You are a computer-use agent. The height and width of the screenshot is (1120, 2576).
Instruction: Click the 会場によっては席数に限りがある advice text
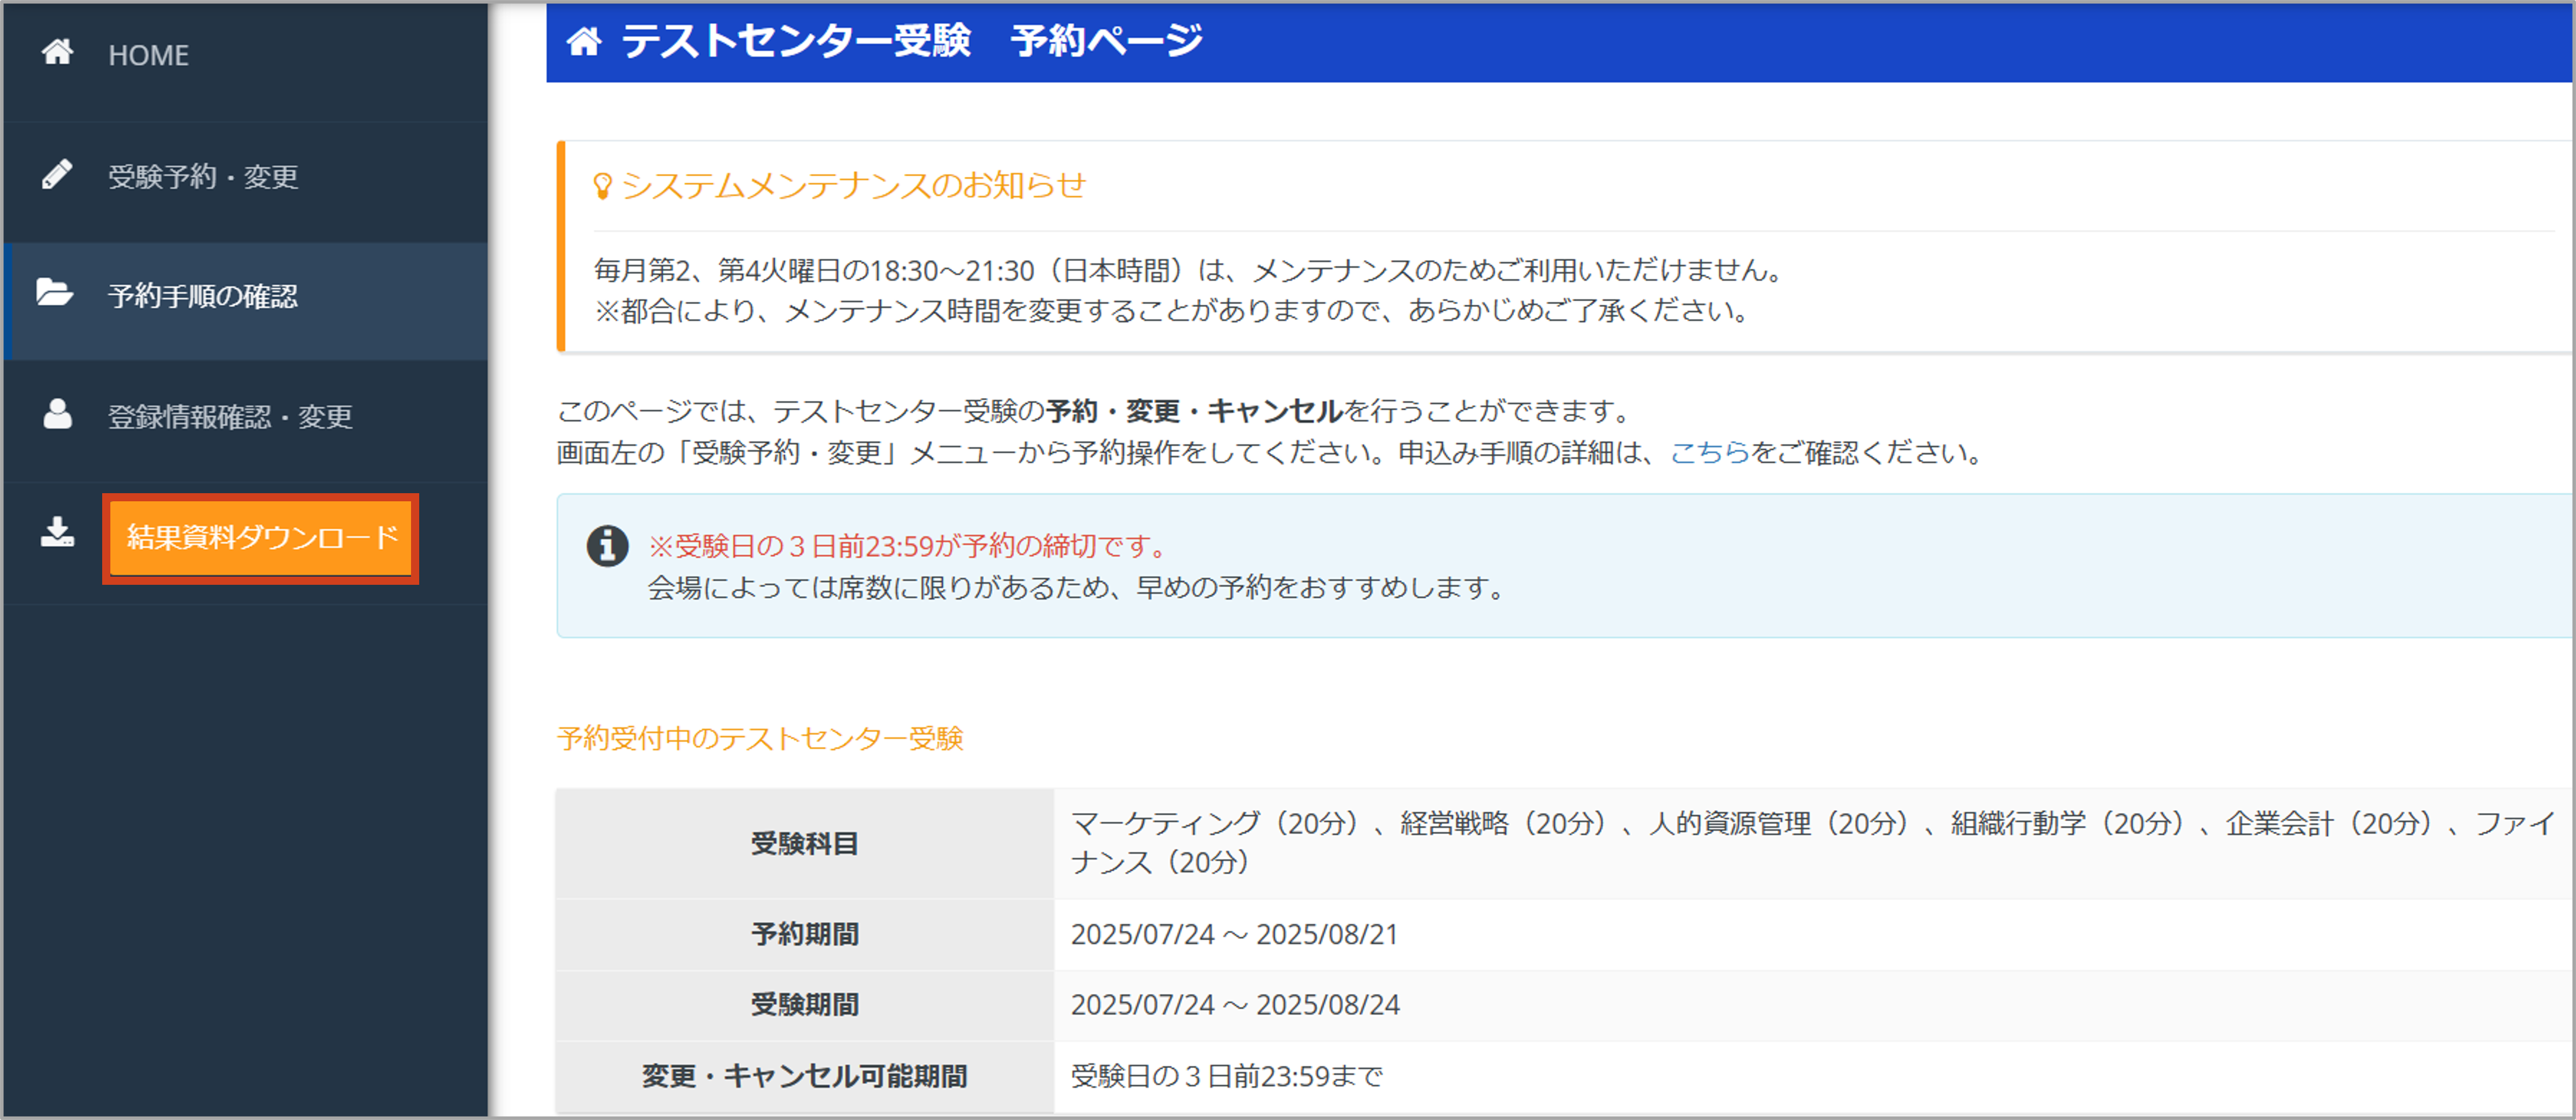click(1078, 588)
